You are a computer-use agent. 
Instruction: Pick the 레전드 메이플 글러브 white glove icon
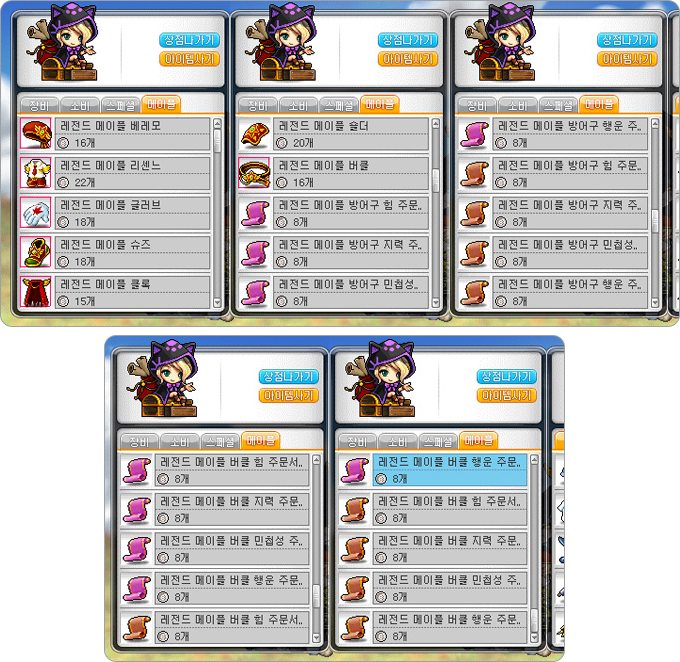36,213
